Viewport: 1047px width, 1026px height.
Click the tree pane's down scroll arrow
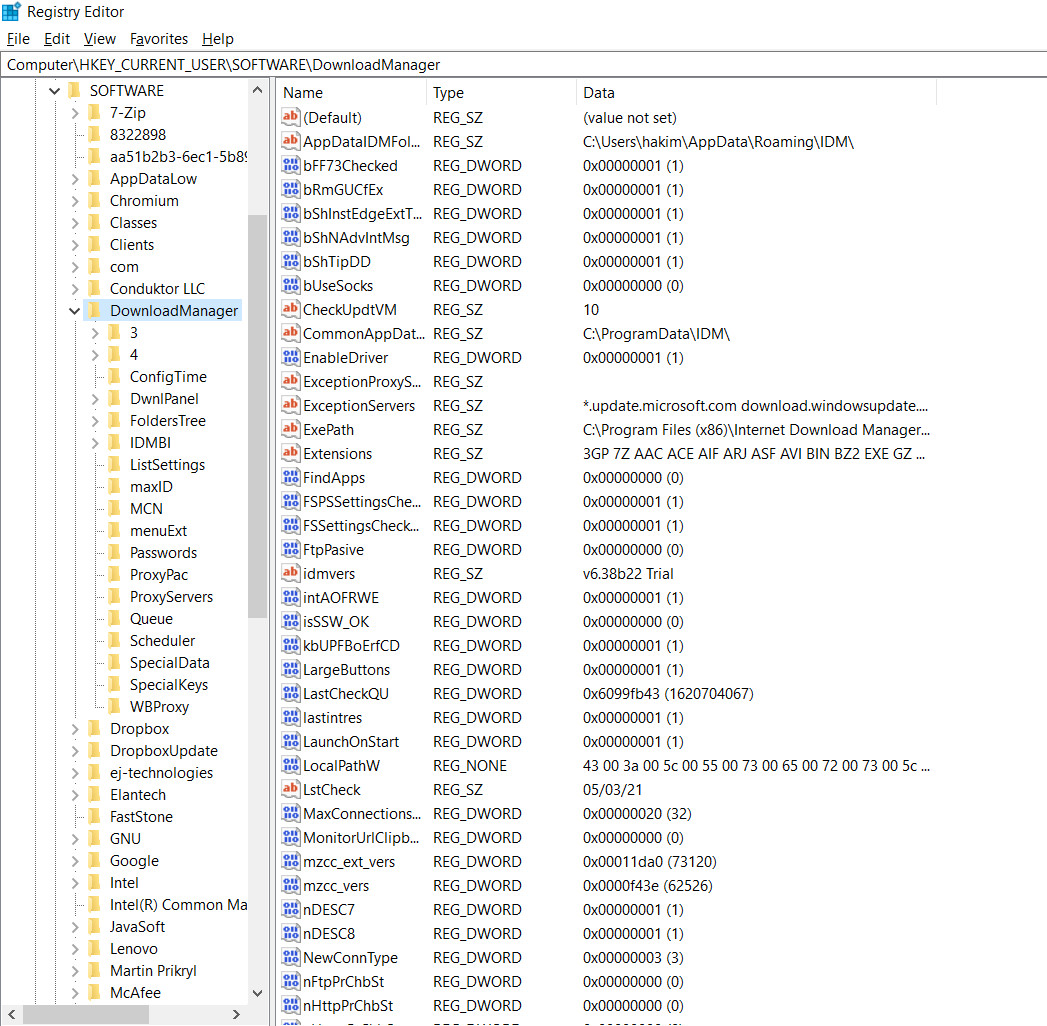click(x=258, y=993)
